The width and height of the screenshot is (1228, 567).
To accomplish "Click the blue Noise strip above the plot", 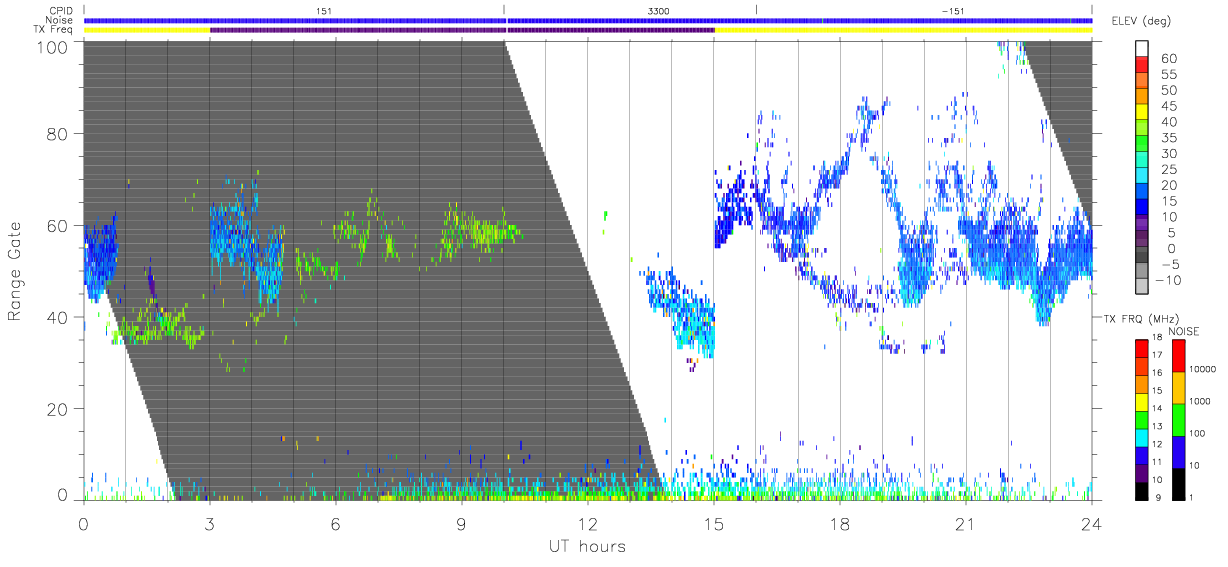I will pos(588,20).
